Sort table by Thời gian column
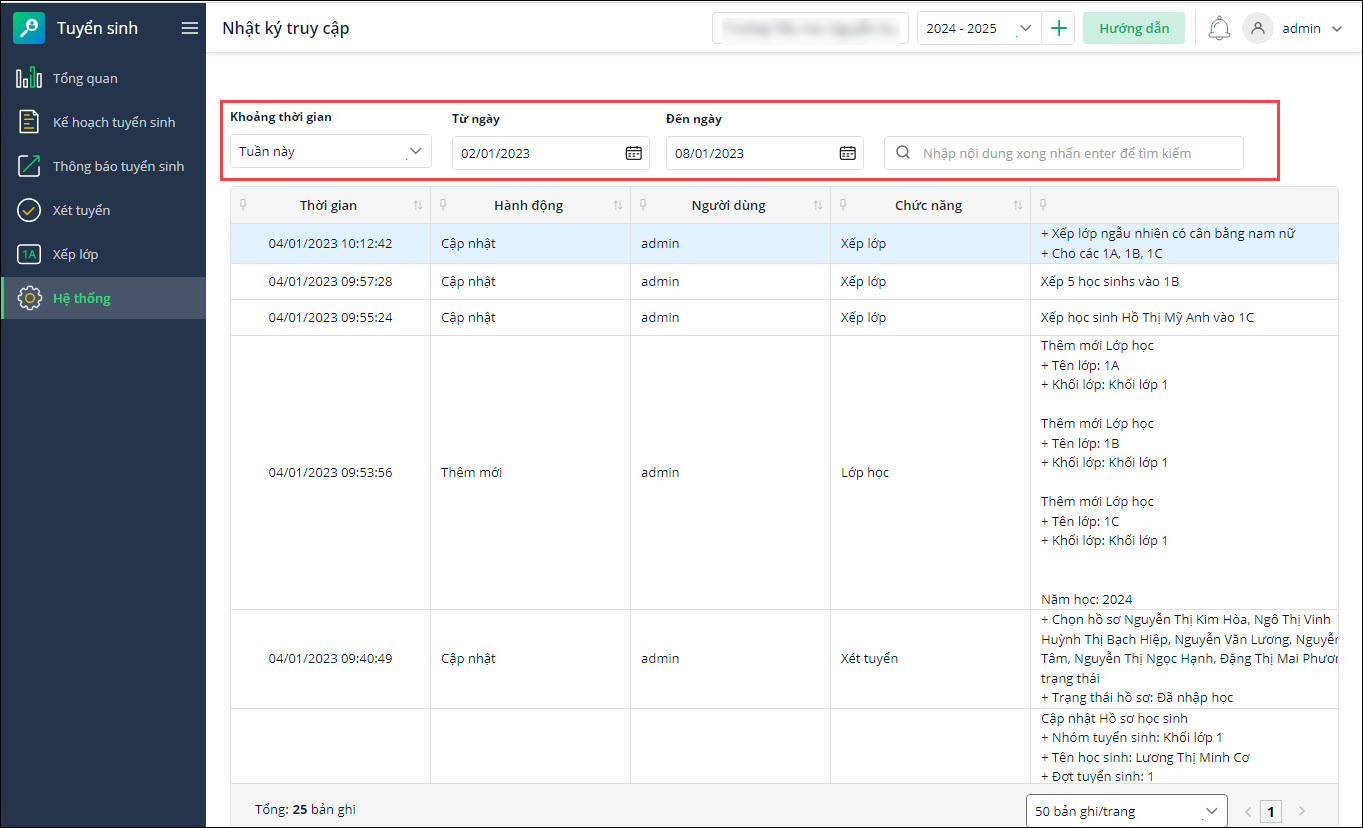The width and height of the screenshot is (1363, 828). coord(417,205)
